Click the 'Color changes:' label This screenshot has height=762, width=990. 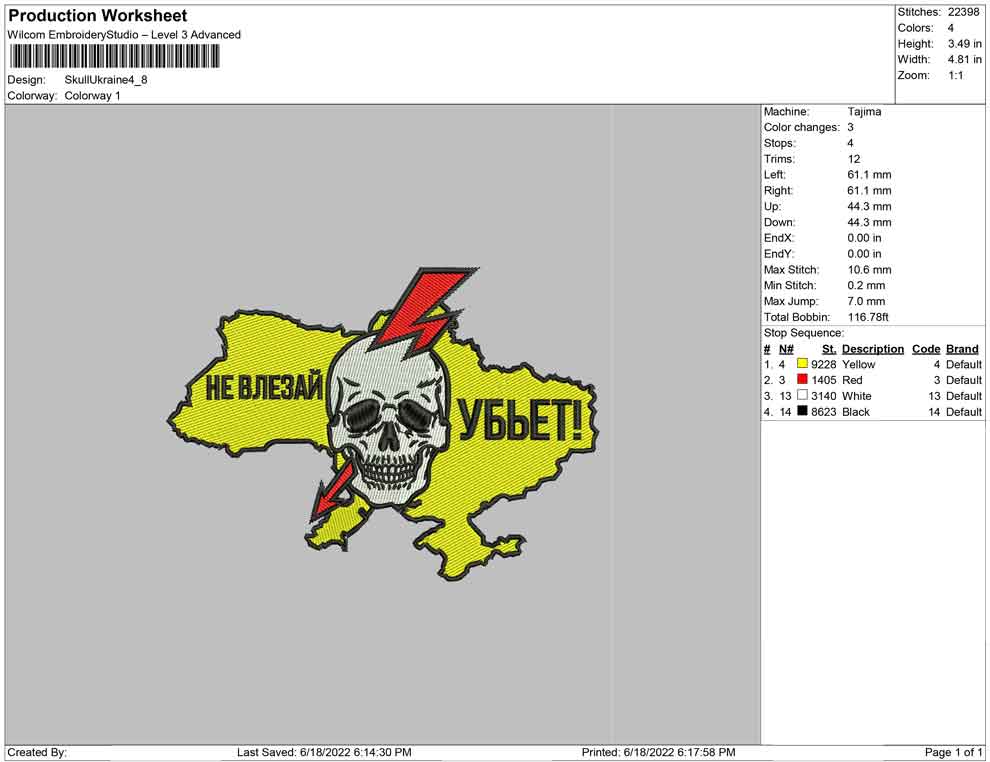tap(801, 128)
